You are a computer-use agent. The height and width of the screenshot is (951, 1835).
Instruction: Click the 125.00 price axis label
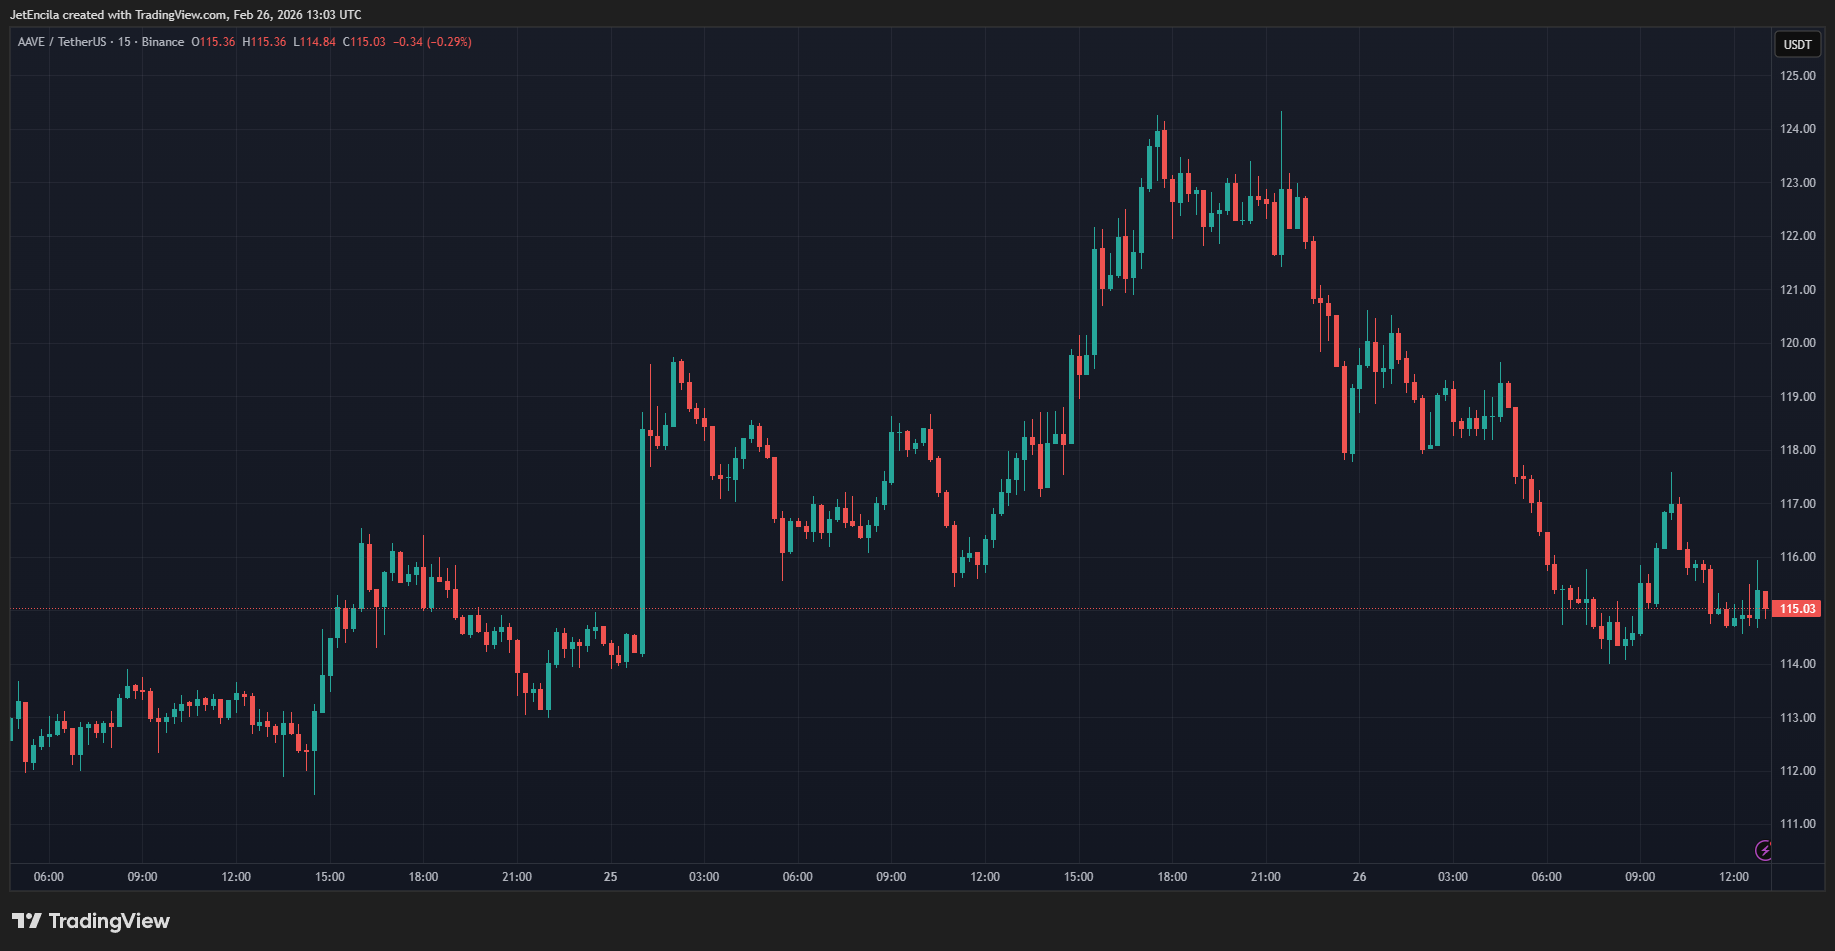[x=1797, y=76]
